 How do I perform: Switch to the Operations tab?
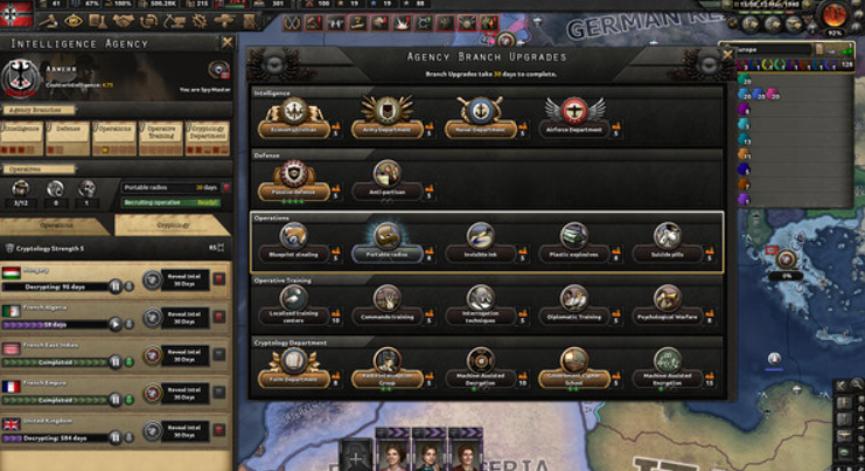click(56, 225)
